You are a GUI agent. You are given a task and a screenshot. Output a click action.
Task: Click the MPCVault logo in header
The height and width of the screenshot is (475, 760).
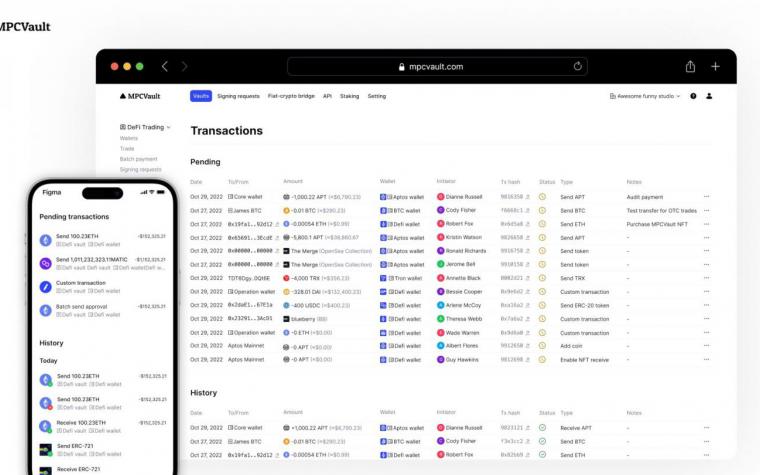coord(140,96)
